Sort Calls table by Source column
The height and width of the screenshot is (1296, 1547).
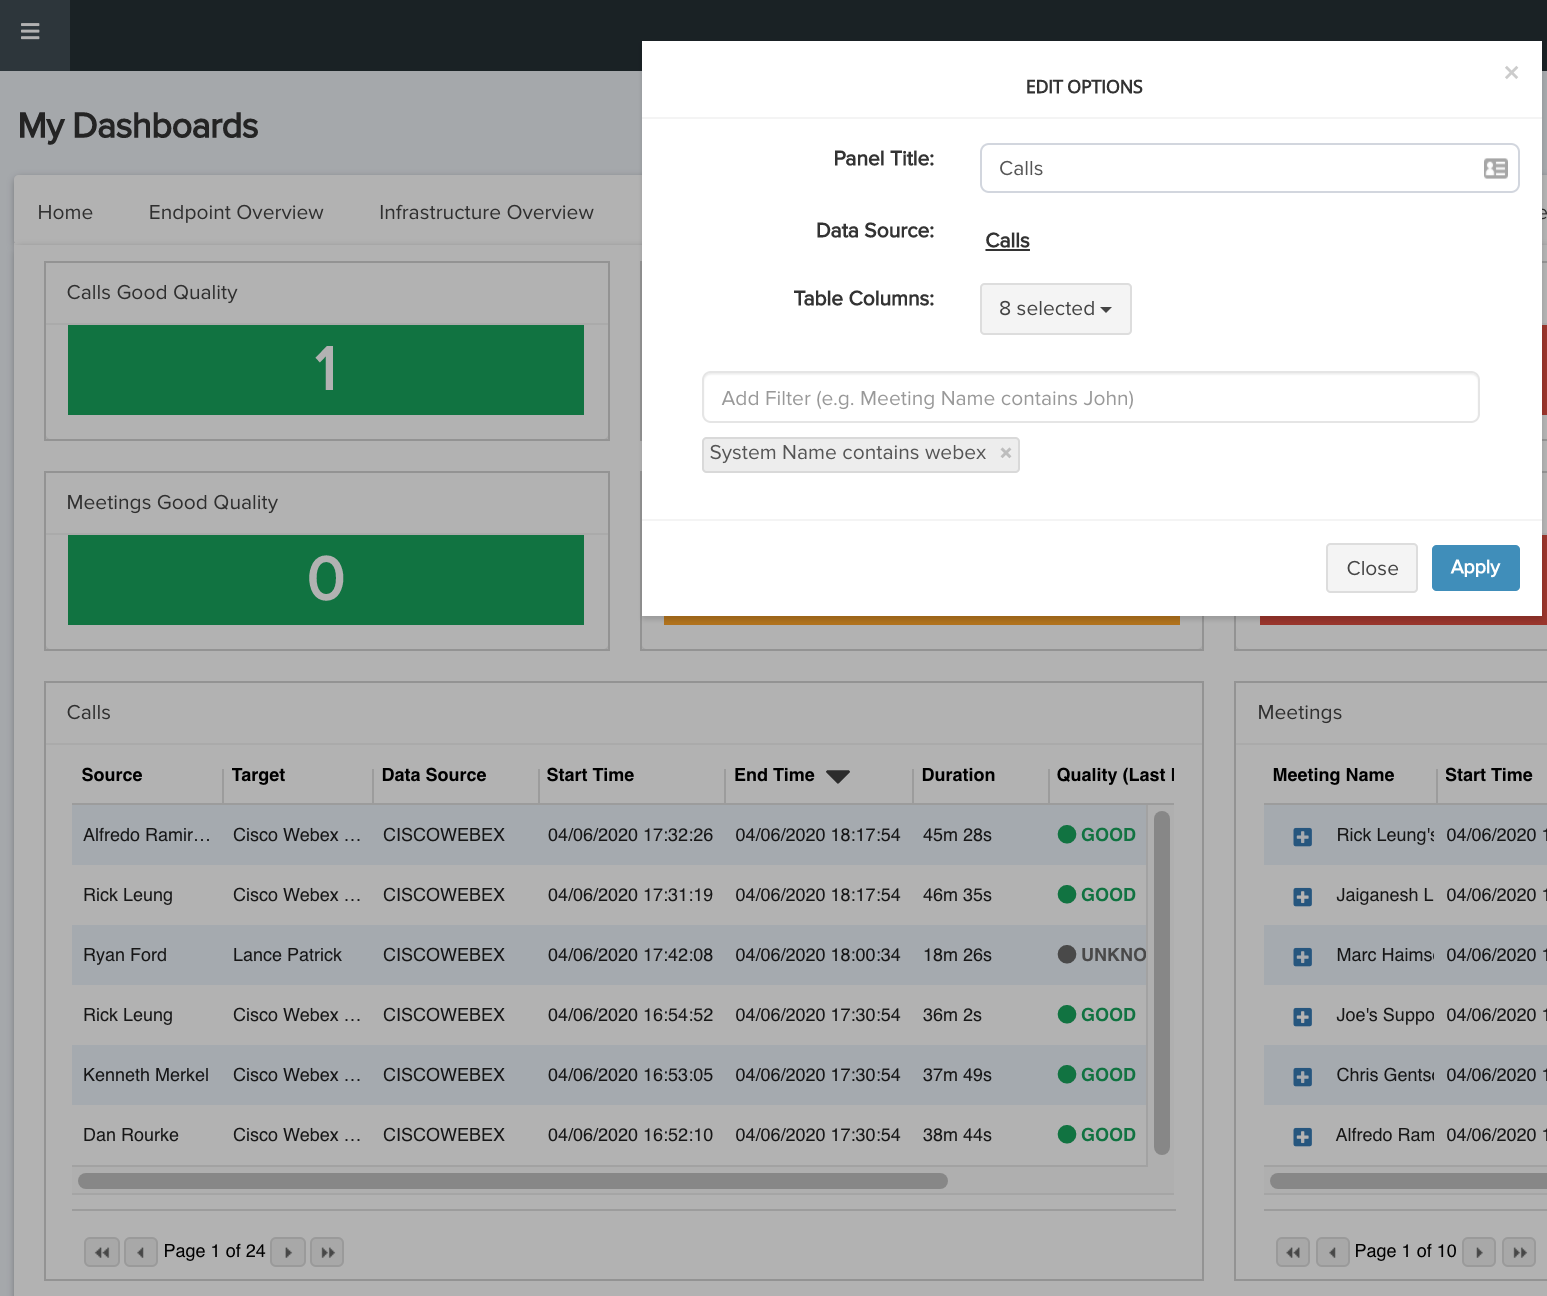coord(112,775)
